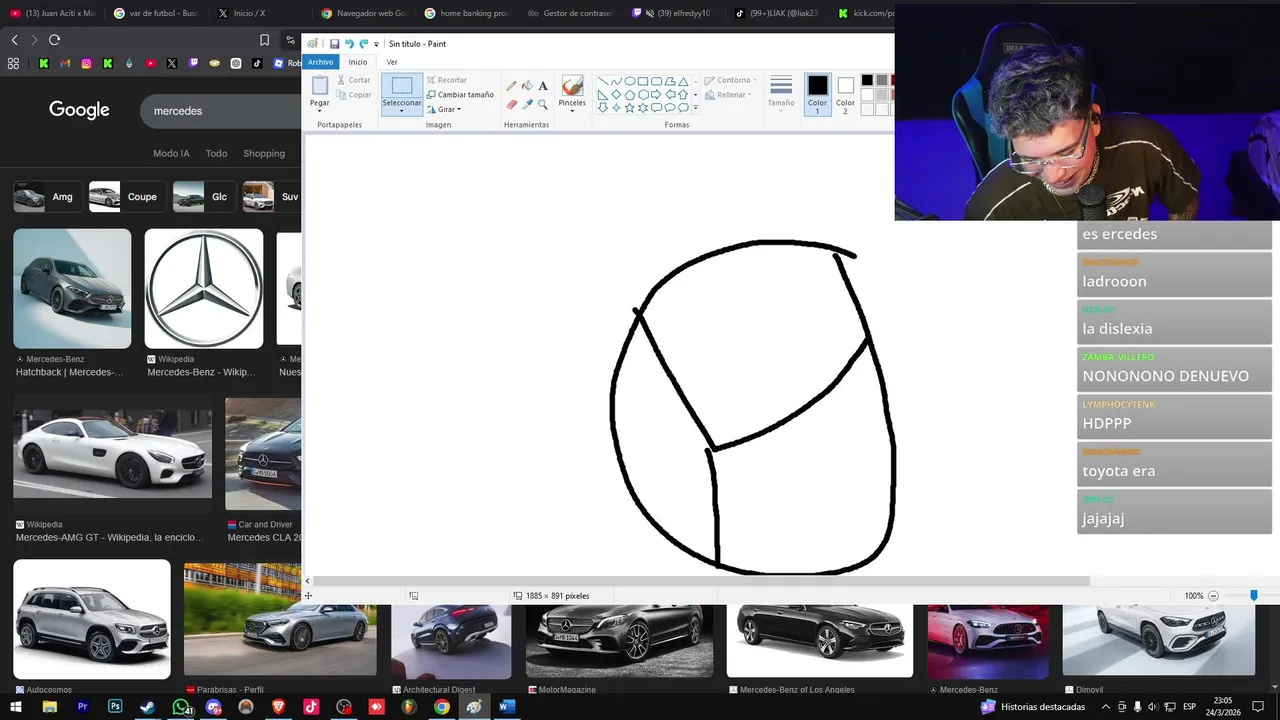Screen dimensions: 1280x720
Task: Open the Instagram bookmark icon
Action: [x=87, y=63]
